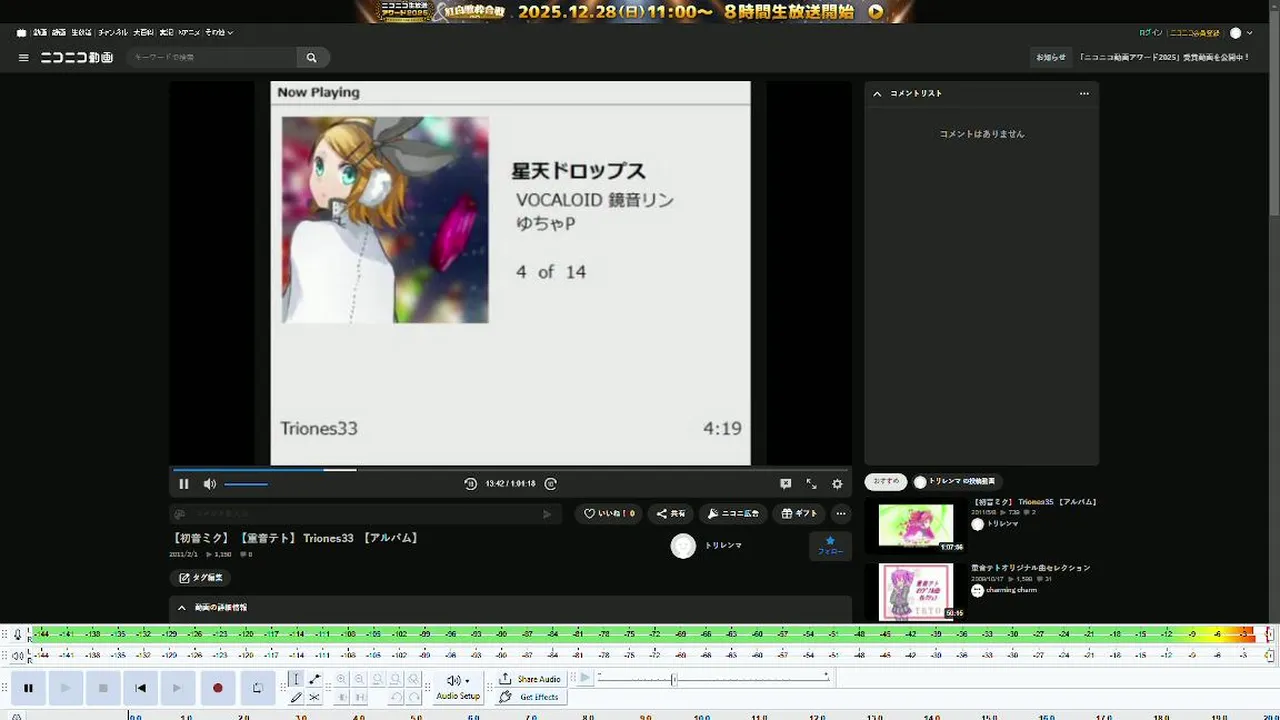
Task: Open the top banner ad play button
Action: (876, 12)
